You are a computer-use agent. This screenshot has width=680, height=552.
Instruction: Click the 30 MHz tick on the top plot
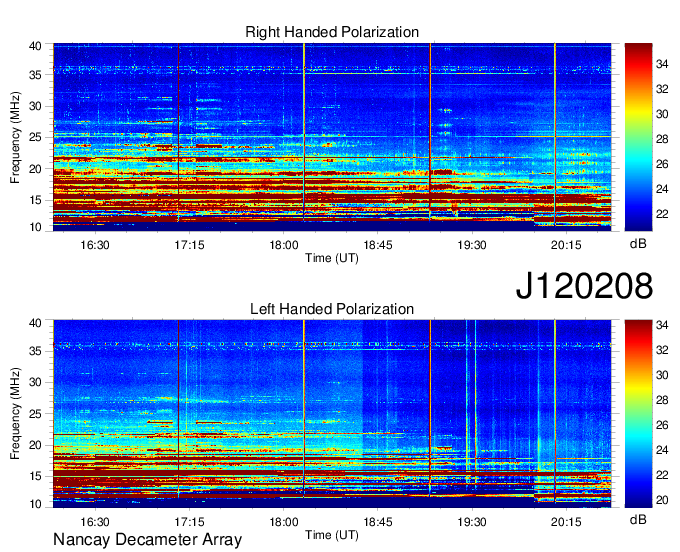tap(35, 106)
